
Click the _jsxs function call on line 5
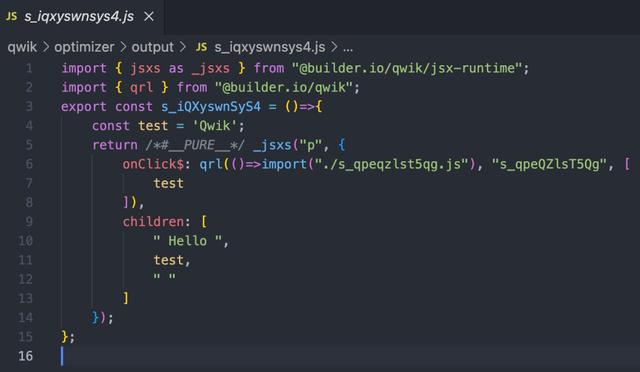(x=272, y=145)
